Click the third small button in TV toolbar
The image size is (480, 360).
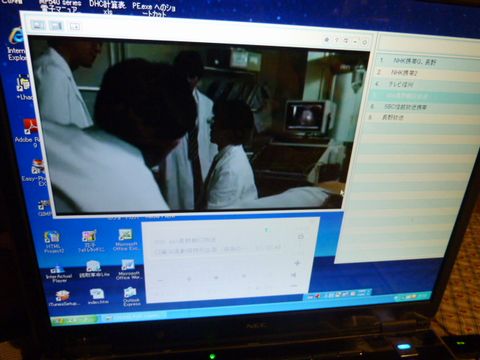(75, 26)
